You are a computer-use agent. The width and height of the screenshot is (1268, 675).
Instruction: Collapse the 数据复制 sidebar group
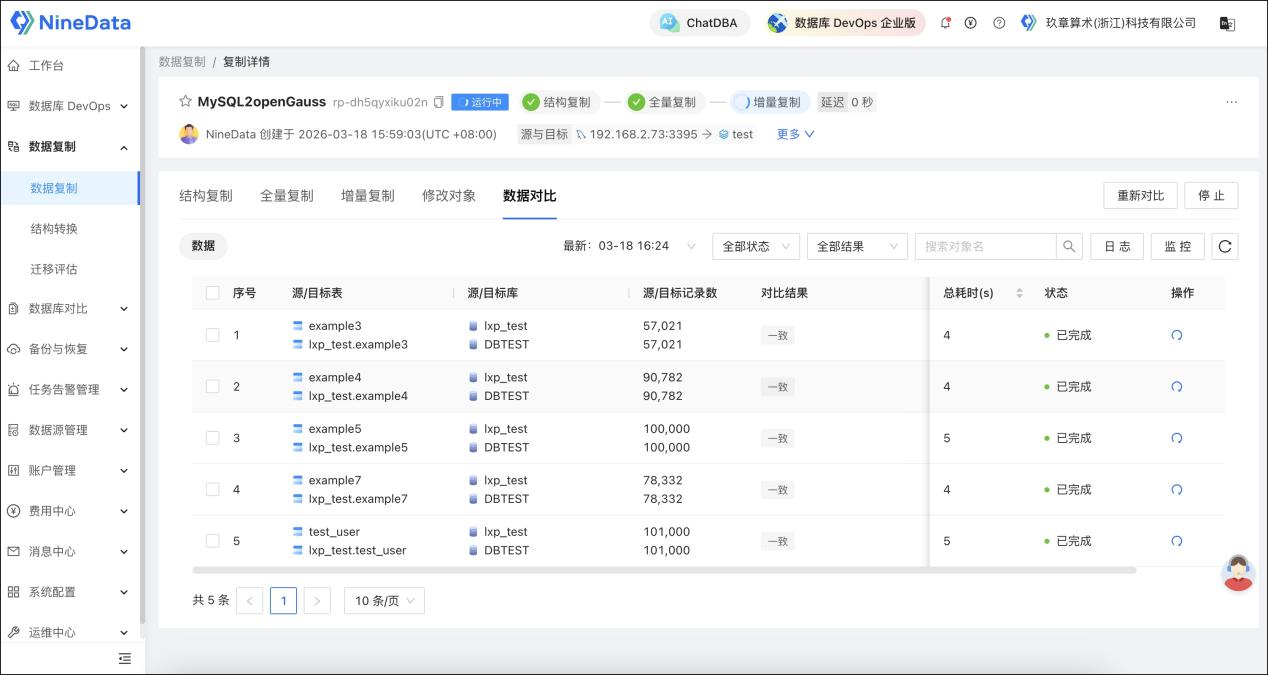click(x=70, y=146)
